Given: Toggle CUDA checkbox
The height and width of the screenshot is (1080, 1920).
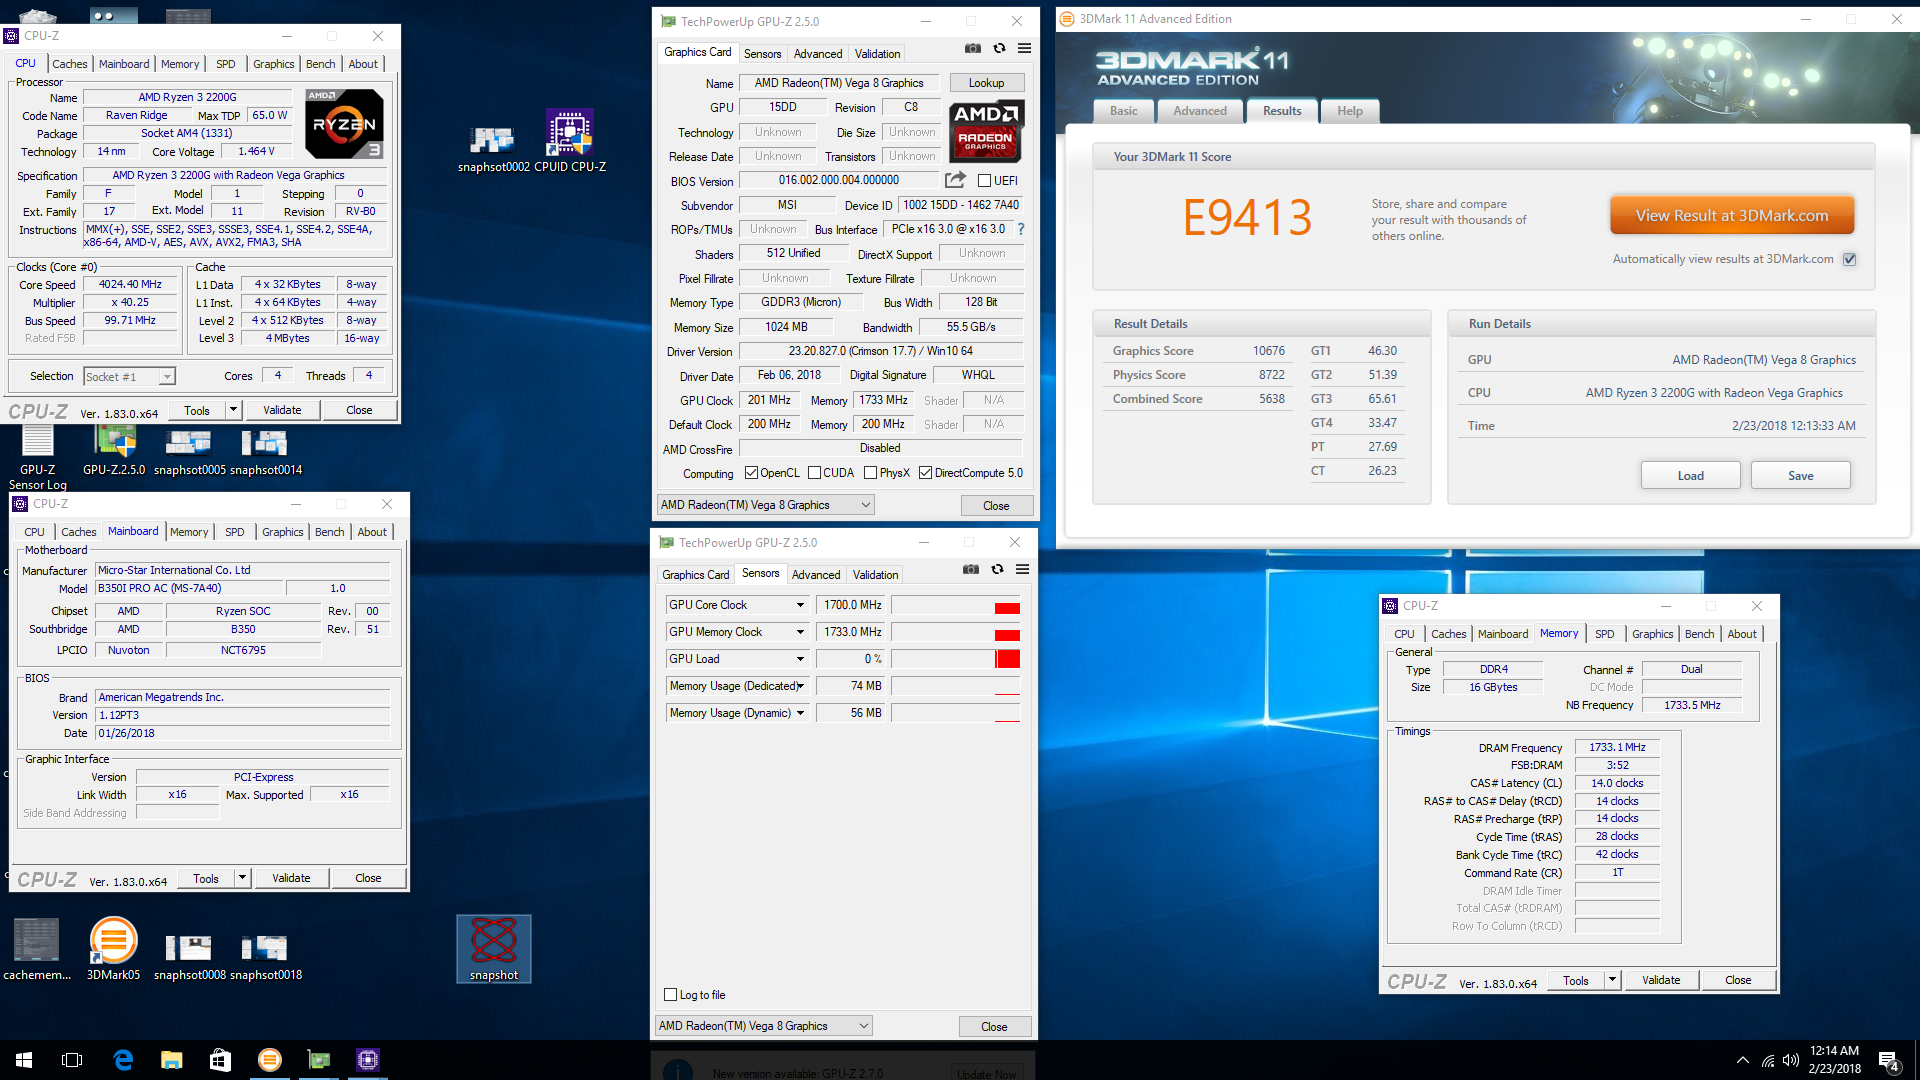Looking at the screenshot, I should (814, 473).
